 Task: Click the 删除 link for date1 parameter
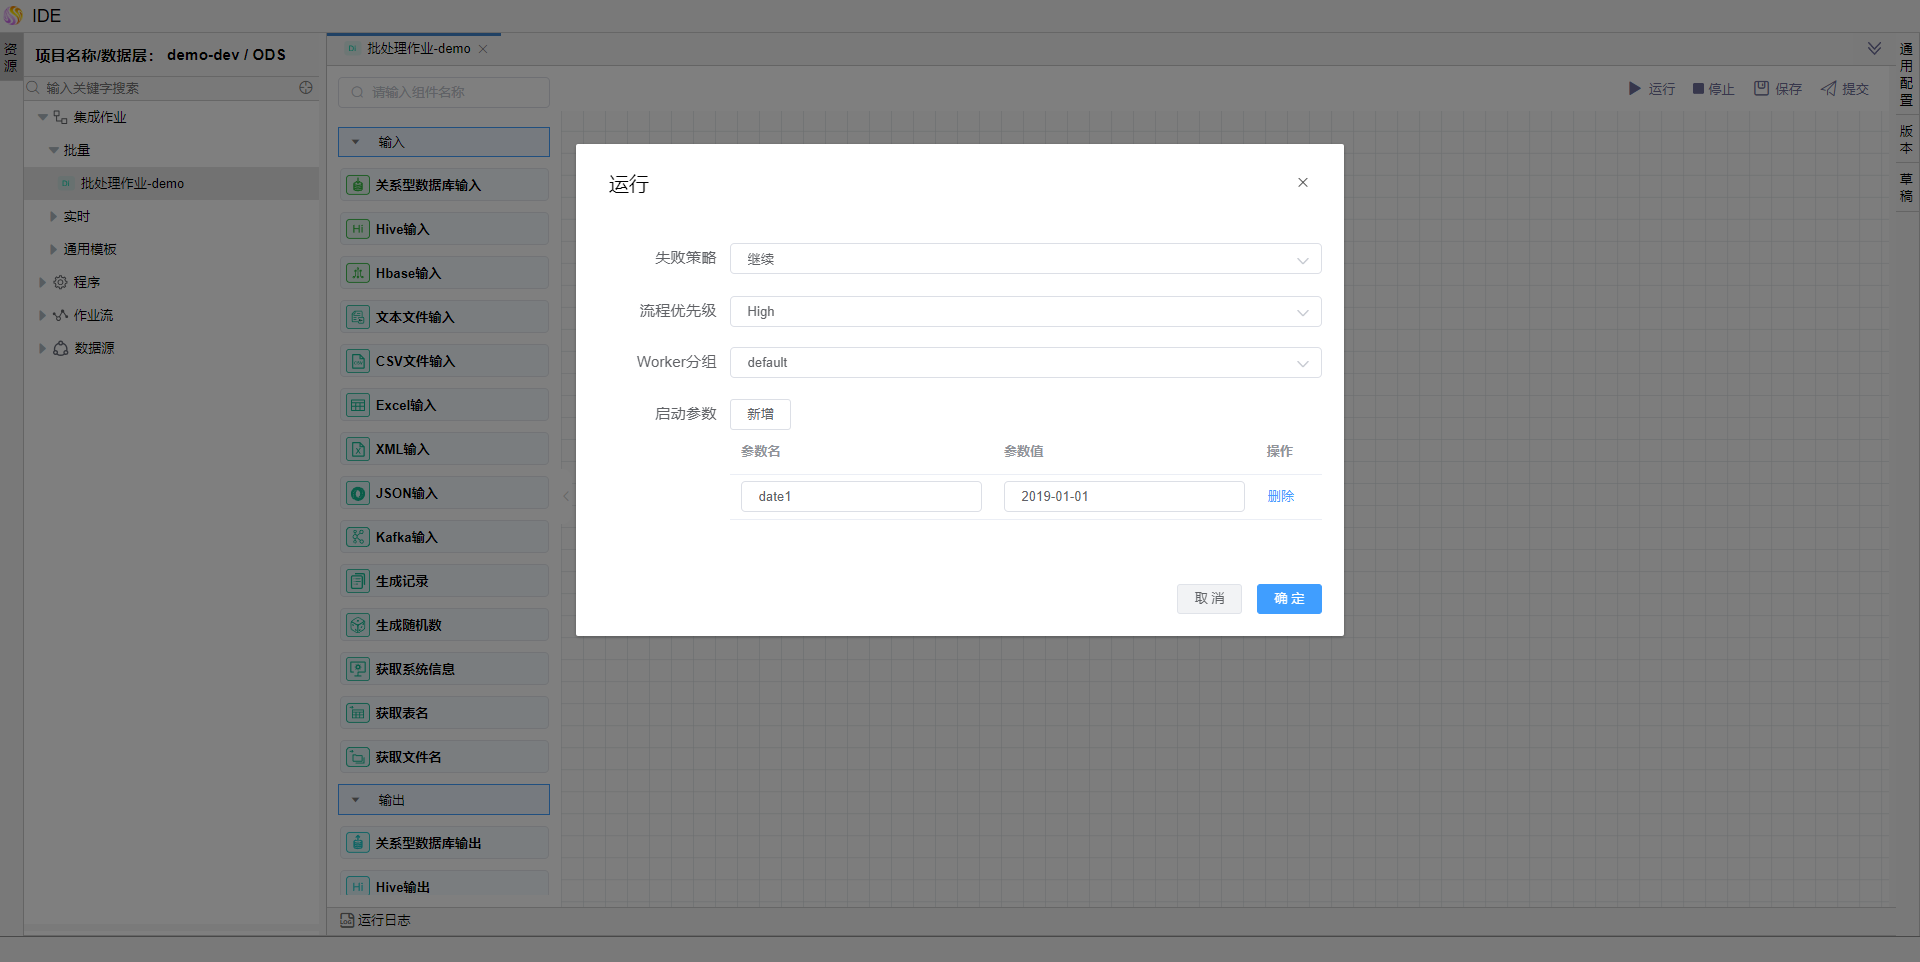(1280, 496)
